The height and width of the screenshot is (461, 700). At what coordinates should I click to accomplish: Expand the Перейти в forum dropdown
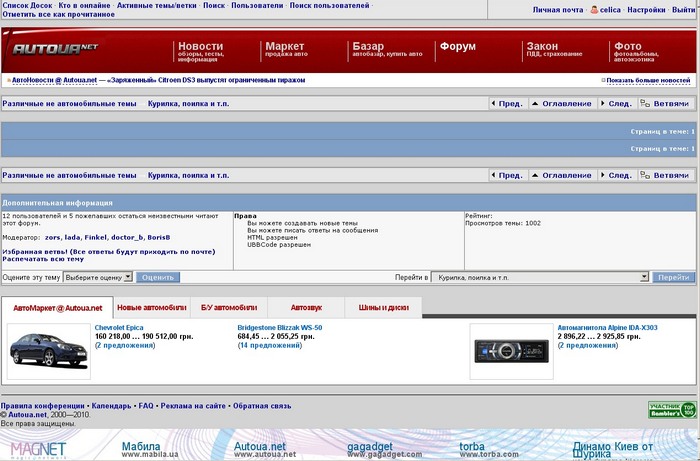coord(542,277)
